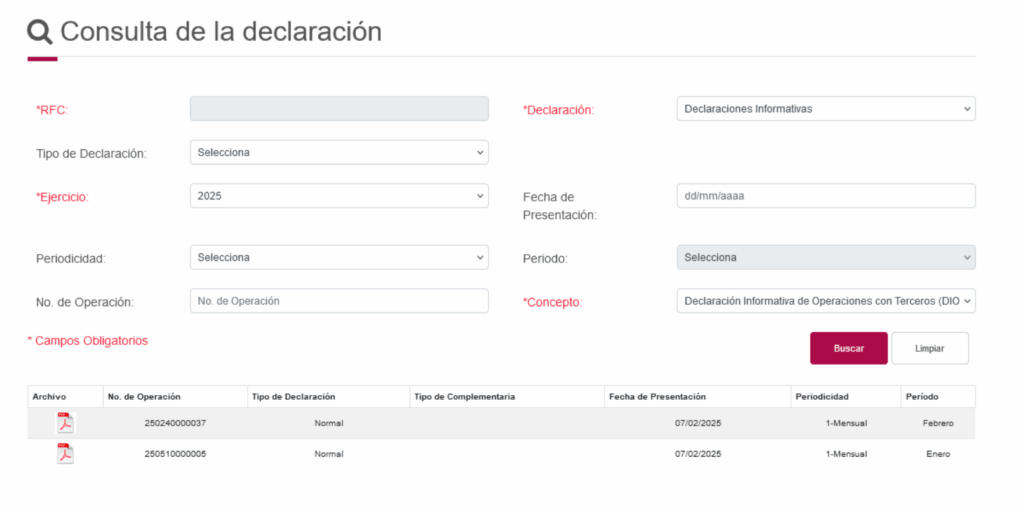1024x512 pixels.
Task: Click the RFC input field
Action: (339, 109)
